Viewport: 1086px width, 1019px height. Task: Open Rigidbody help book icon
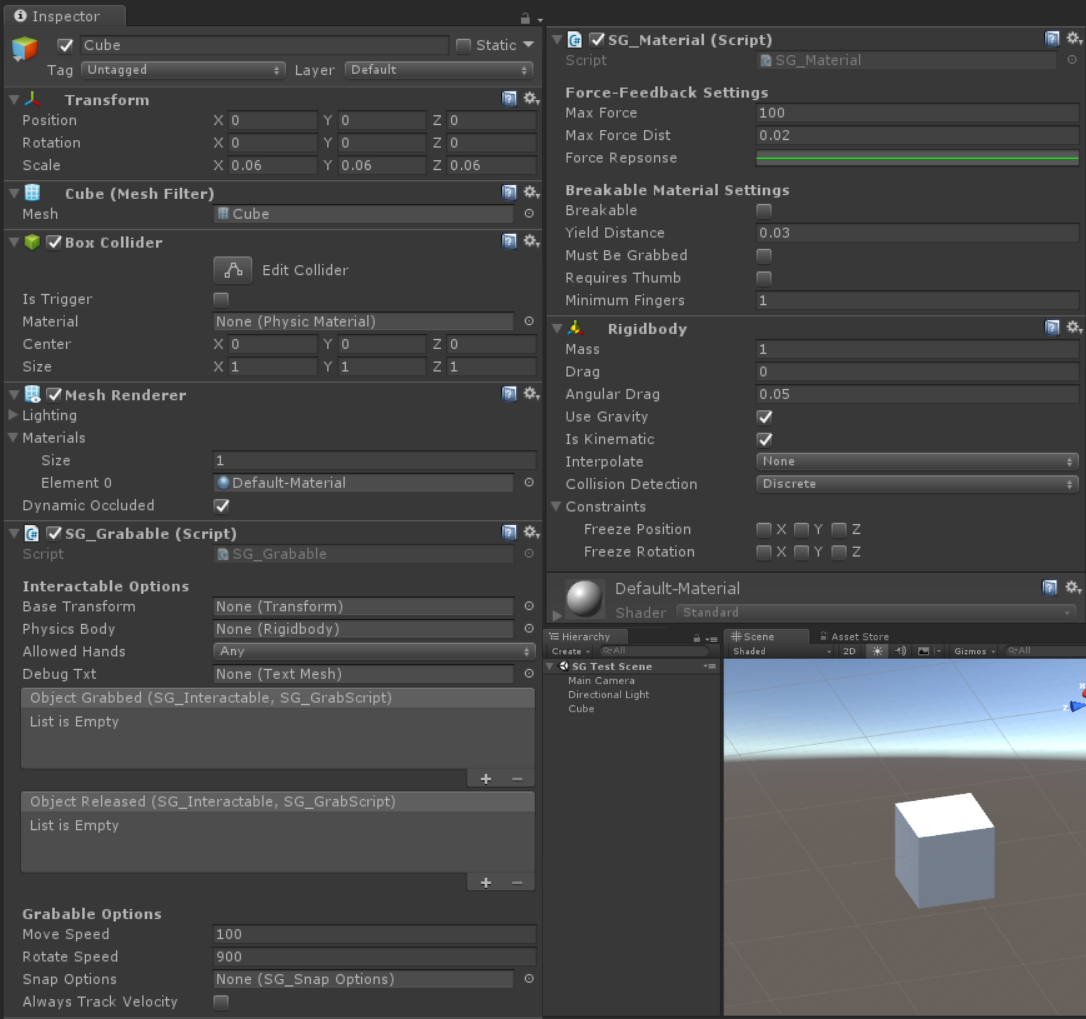pyautogui.click(x=1052, y=328)
